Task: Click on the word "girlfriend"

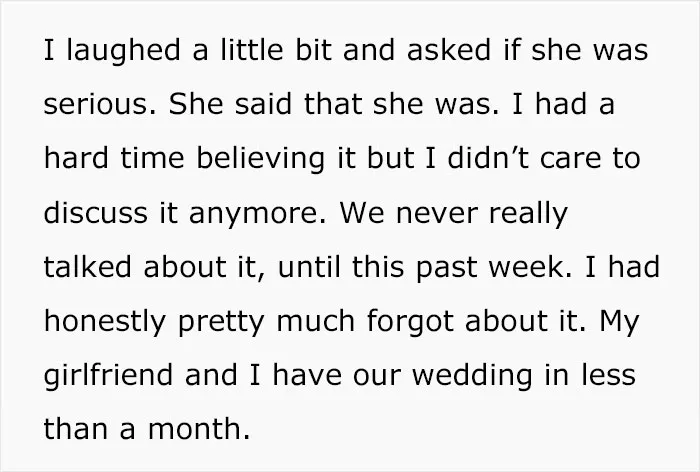Action: pyautogui.click(x=108, y=376)
